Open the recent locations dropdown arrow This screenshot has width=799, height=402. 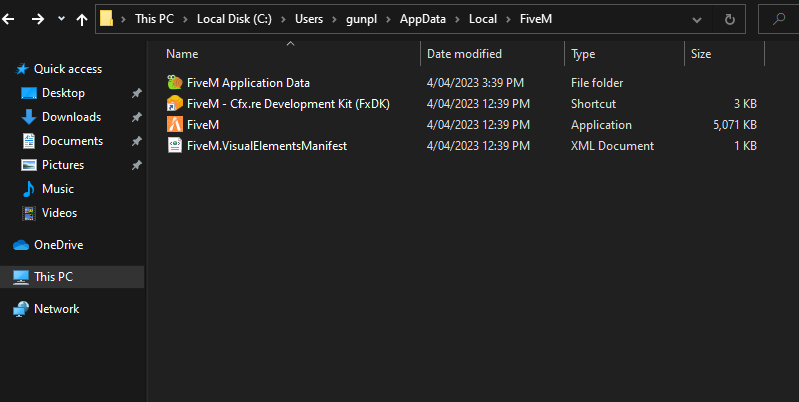point(61,18)
